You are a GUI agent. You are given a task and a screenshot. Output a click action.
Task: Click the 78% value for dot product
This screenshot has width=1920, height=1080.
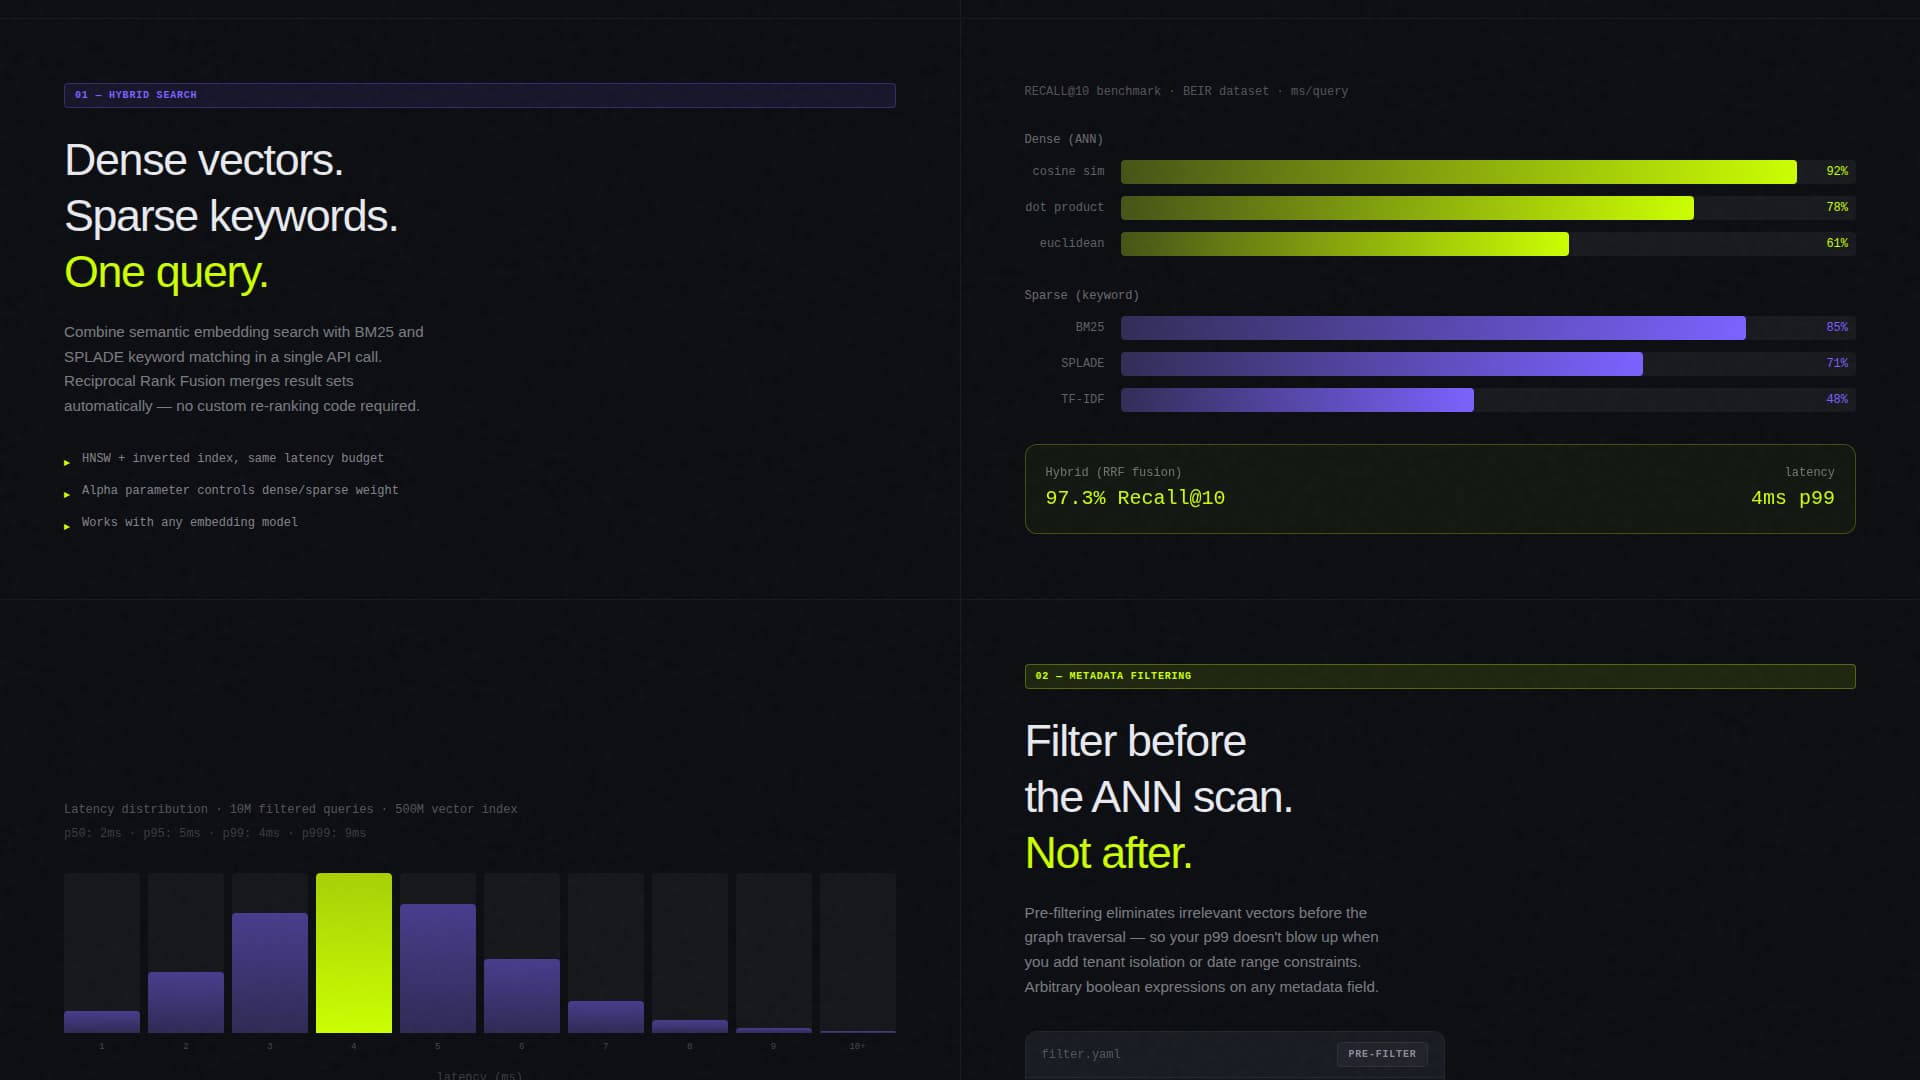tap(1837, 207)
